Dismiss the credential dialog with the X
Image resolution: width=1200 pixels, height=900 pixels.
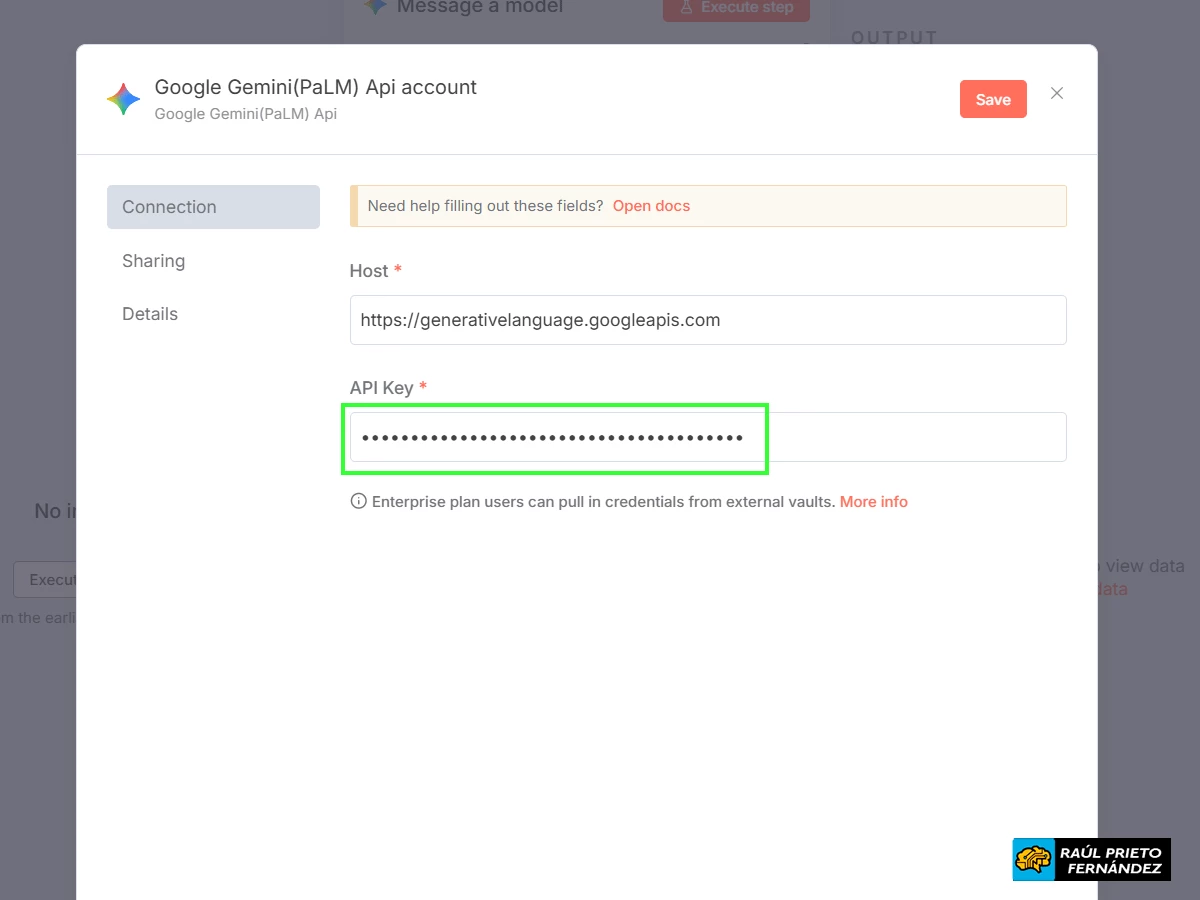[x=1056, y=93]
